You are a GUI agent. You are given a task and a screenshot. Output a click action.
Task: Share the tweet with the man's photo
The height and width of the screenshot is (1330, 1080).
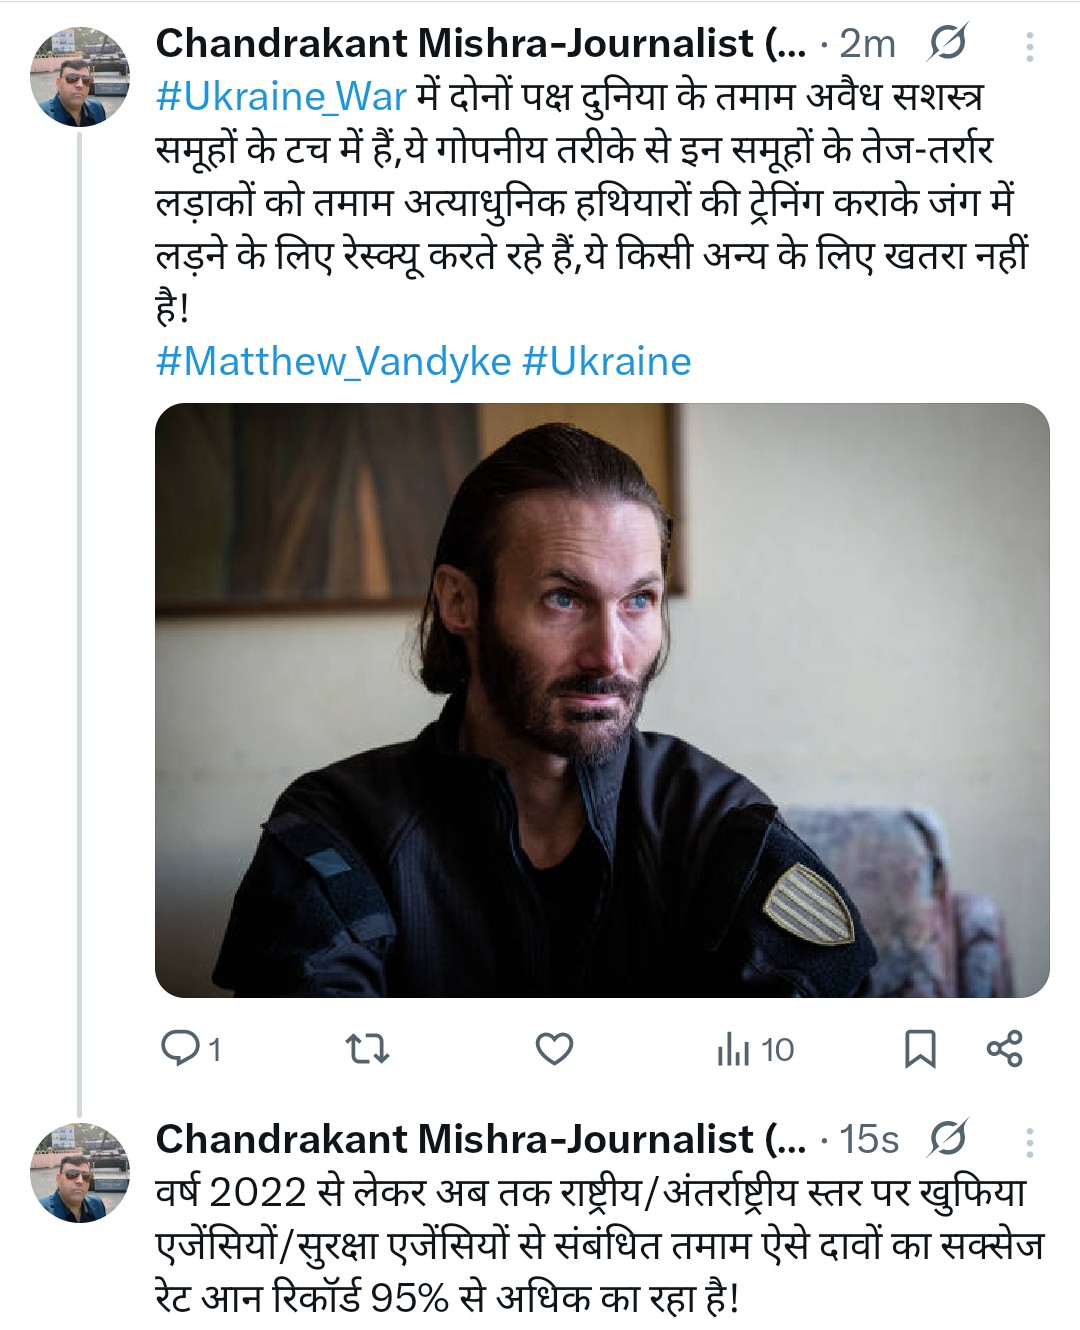click(1004, 1049)
